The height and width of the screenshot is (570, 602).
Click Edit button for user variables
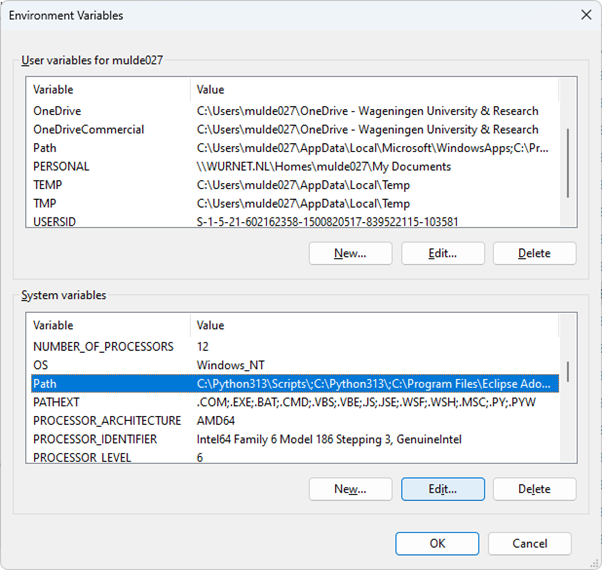(x=442, y=254)
